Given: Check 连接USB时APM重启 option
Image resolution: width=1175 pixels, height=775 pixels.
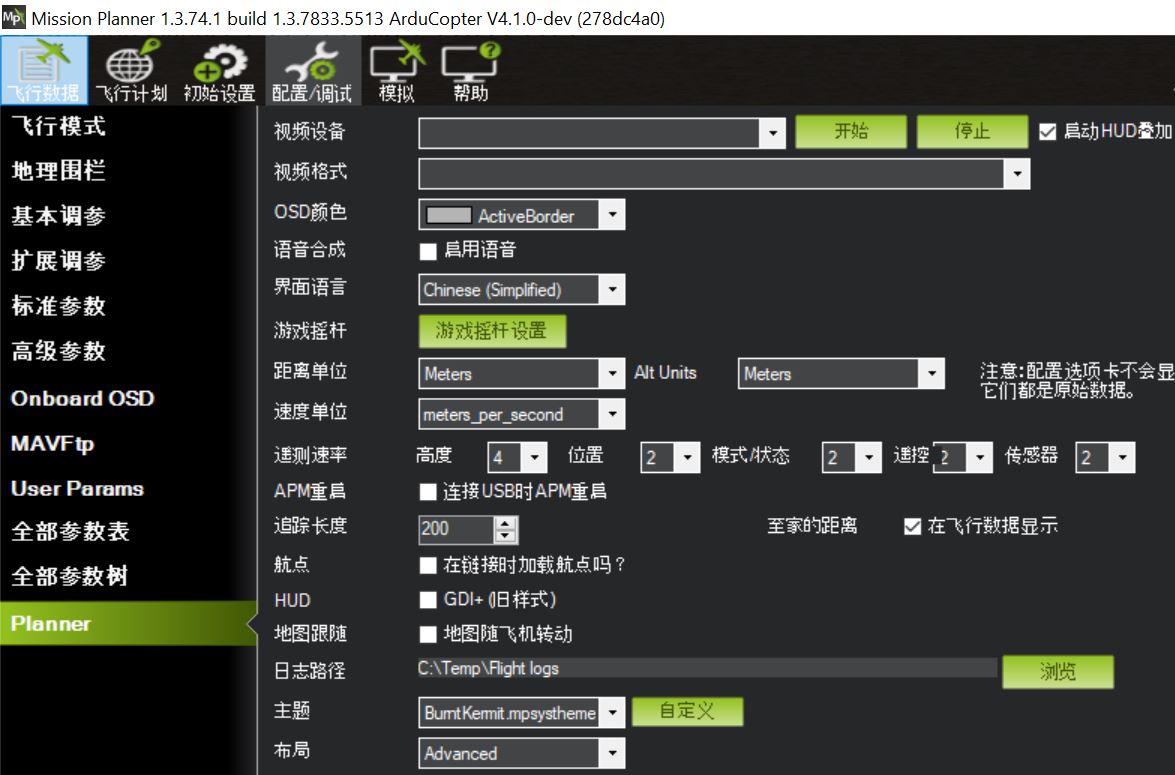Looking at the screenshot, I should [x=428, y=492].
